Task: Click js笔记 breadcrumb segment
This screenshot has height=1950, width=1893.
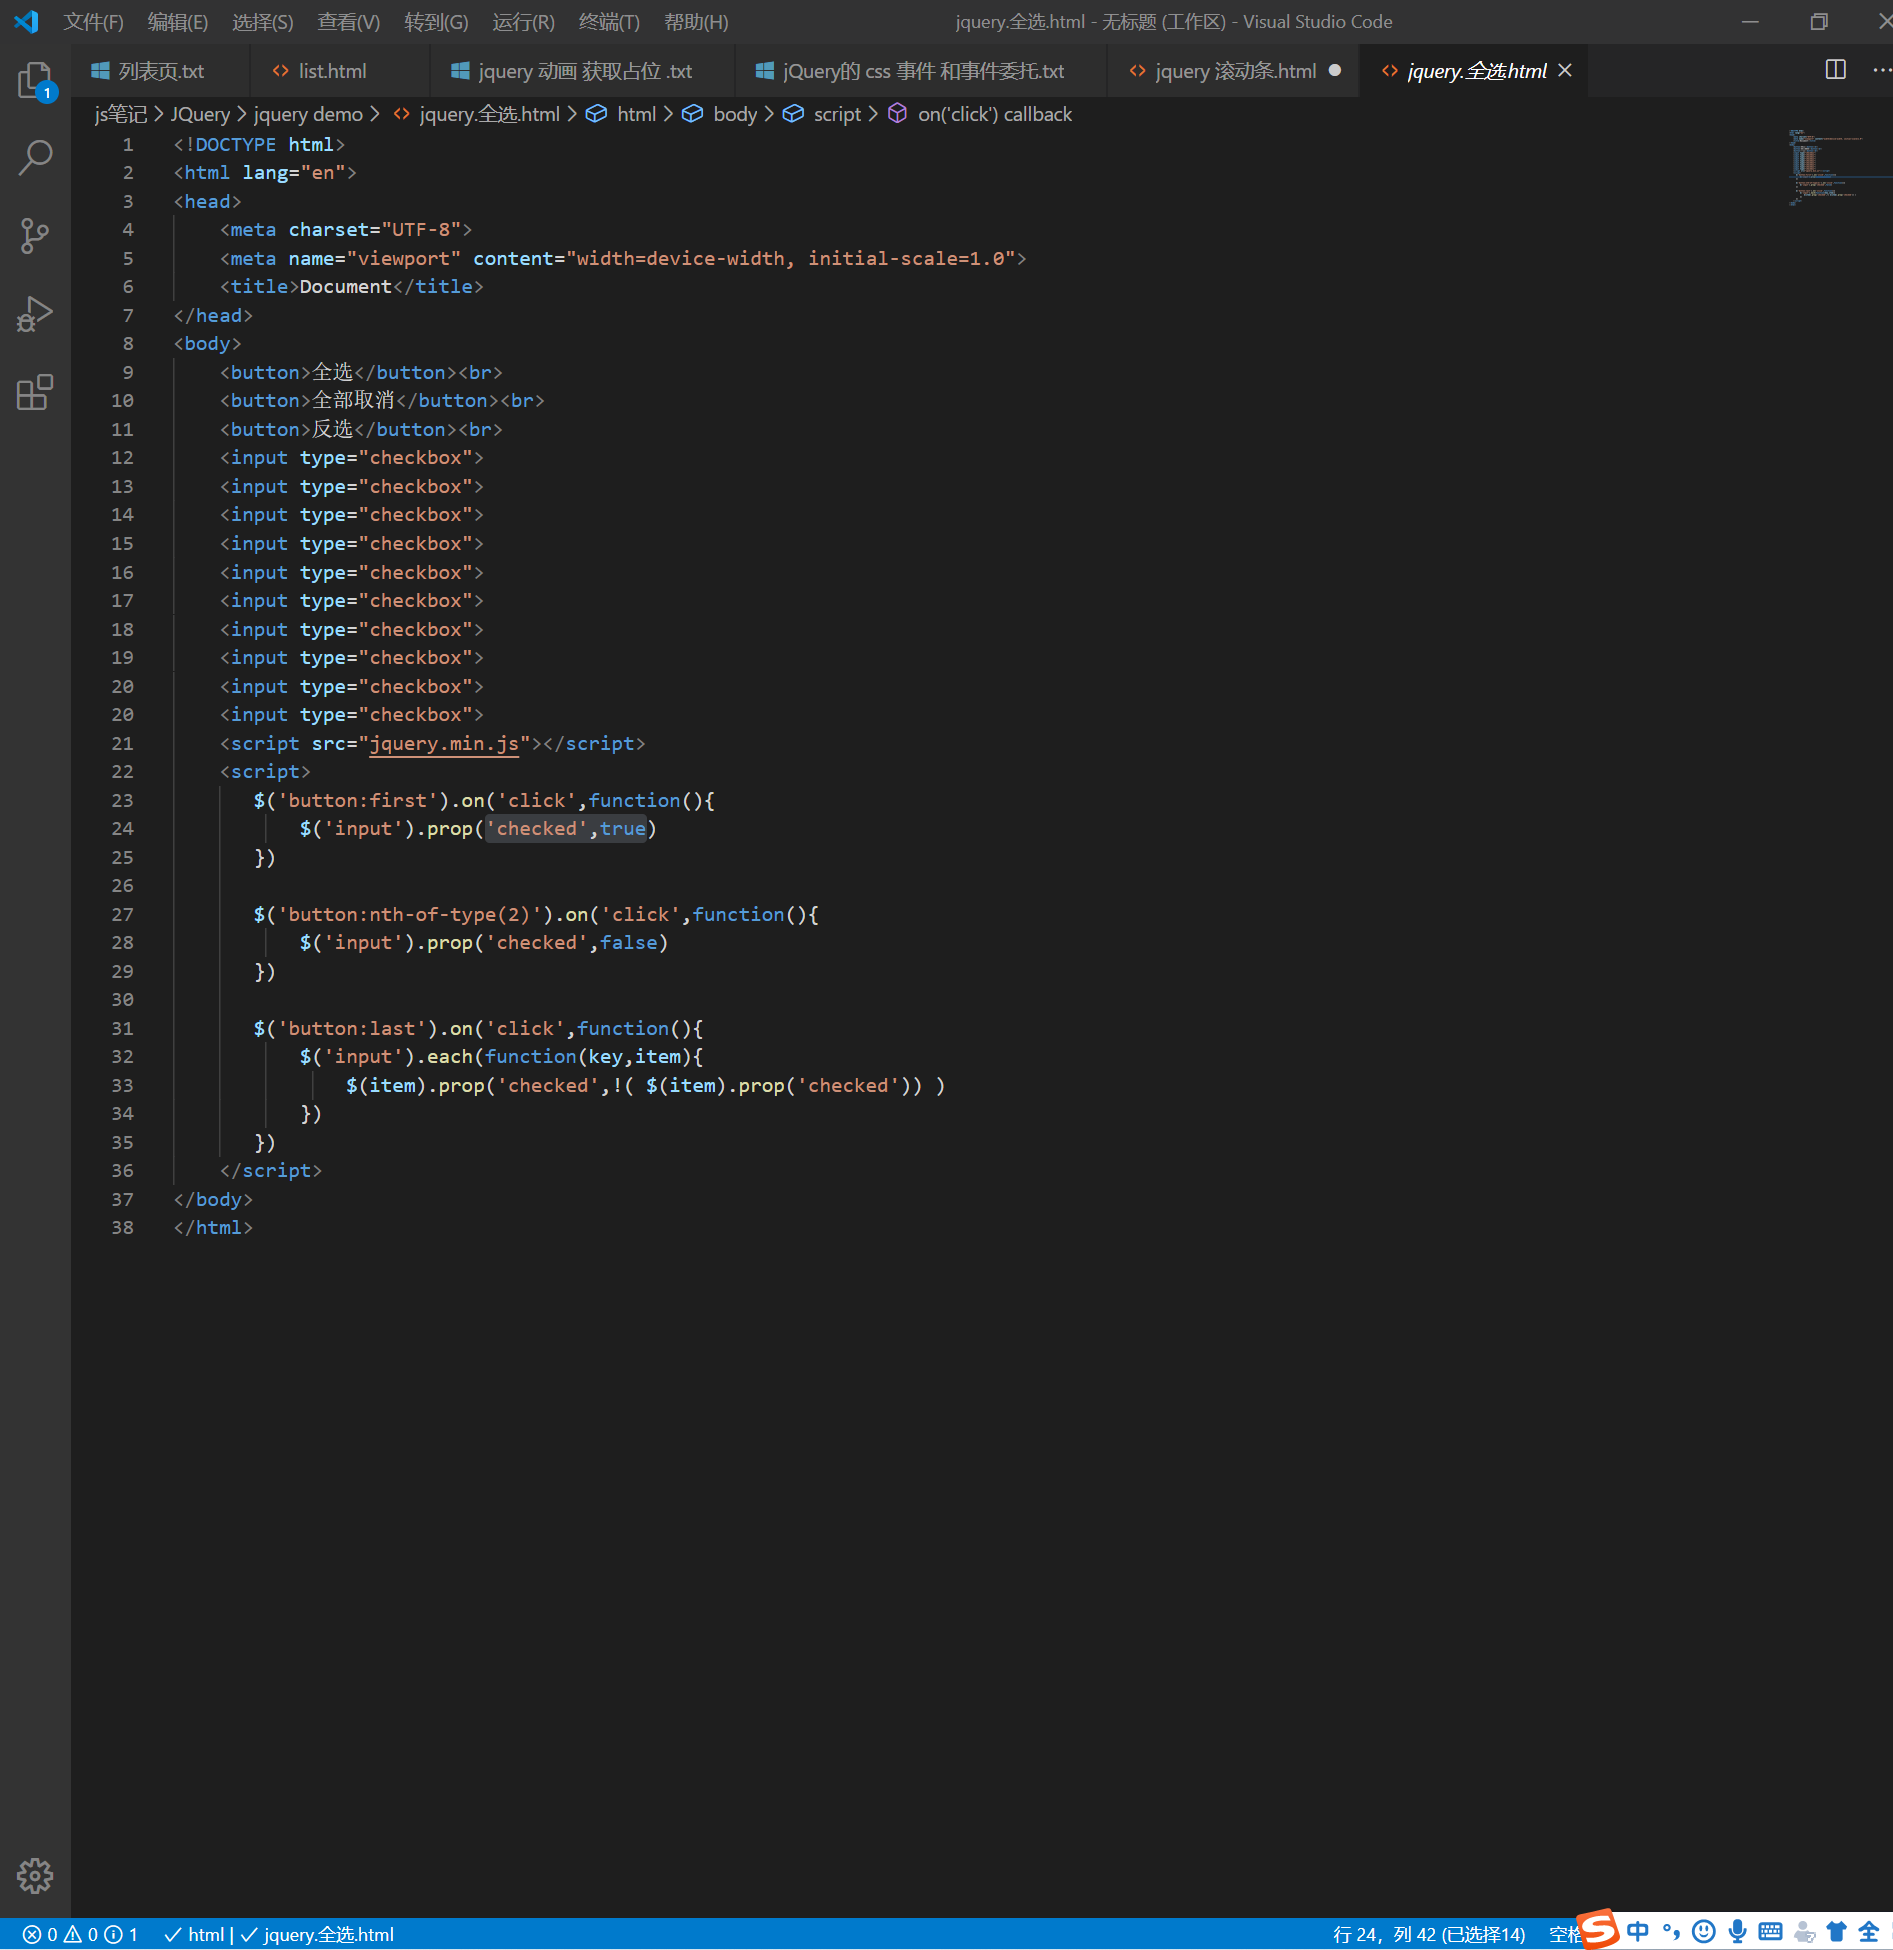Action: [x=120, y=114]
